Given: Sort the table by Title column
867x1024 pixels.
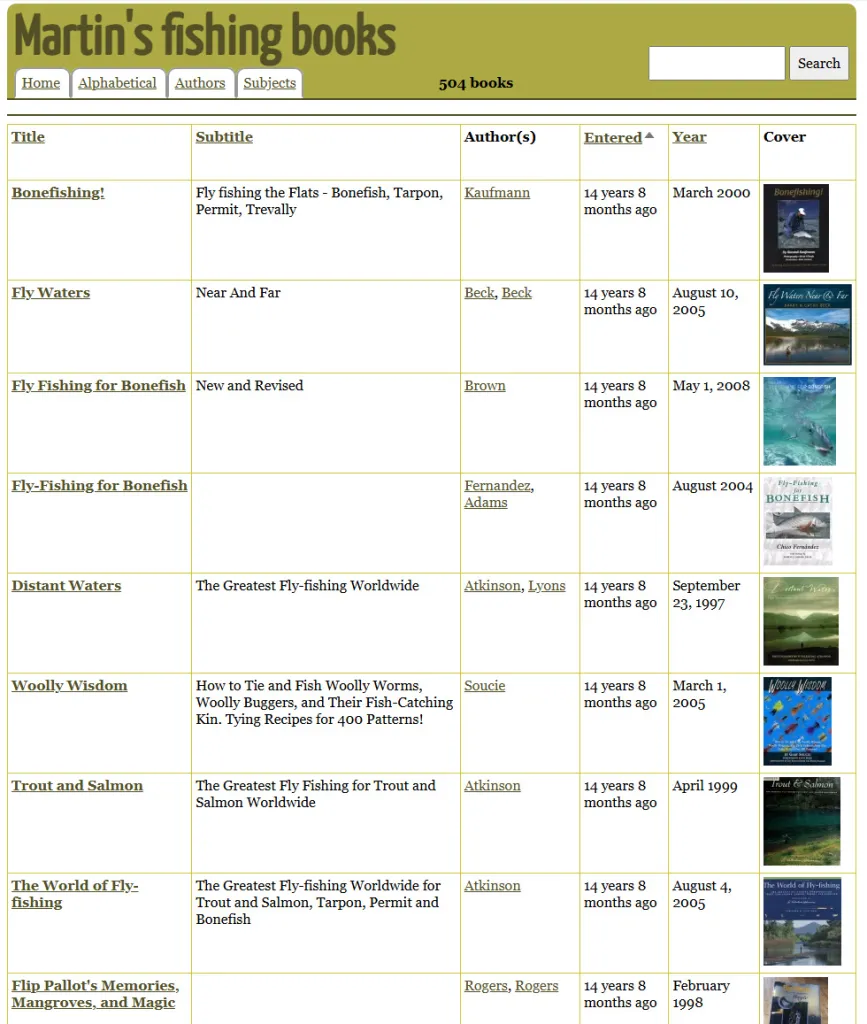Looking at the screenshot, I should coord(28,137).
